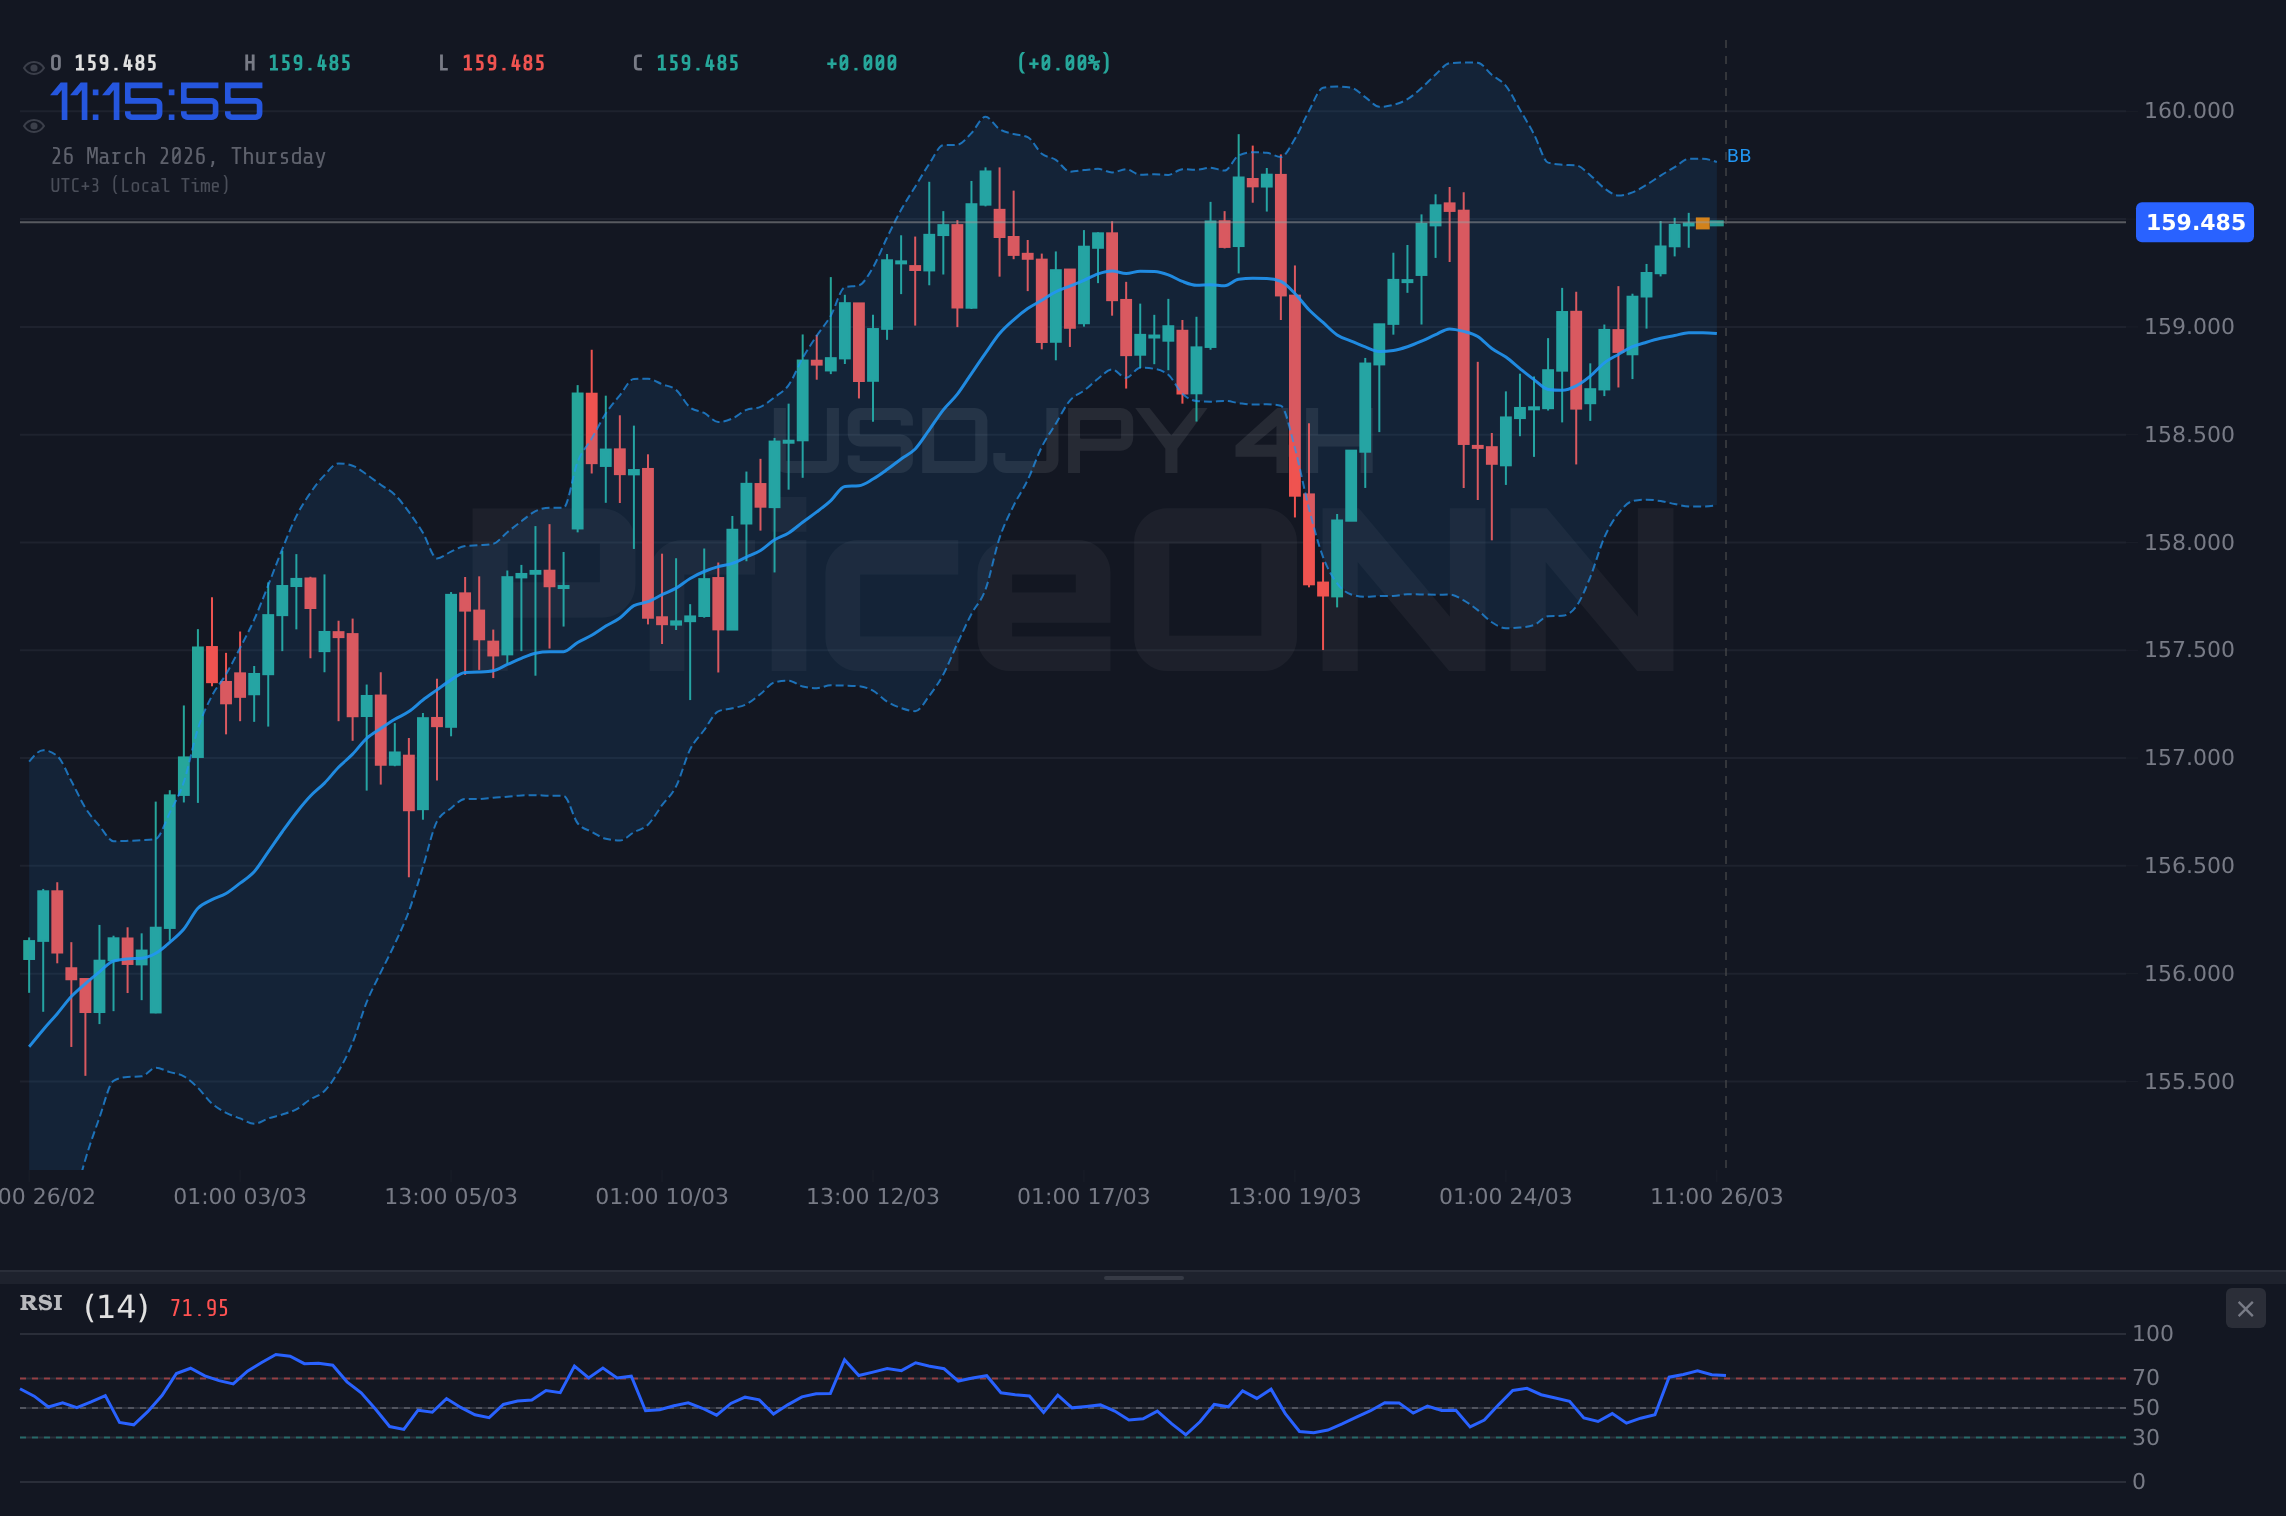
Task: Close the RSI panel with the X button
Action: pos(2245,1308)
